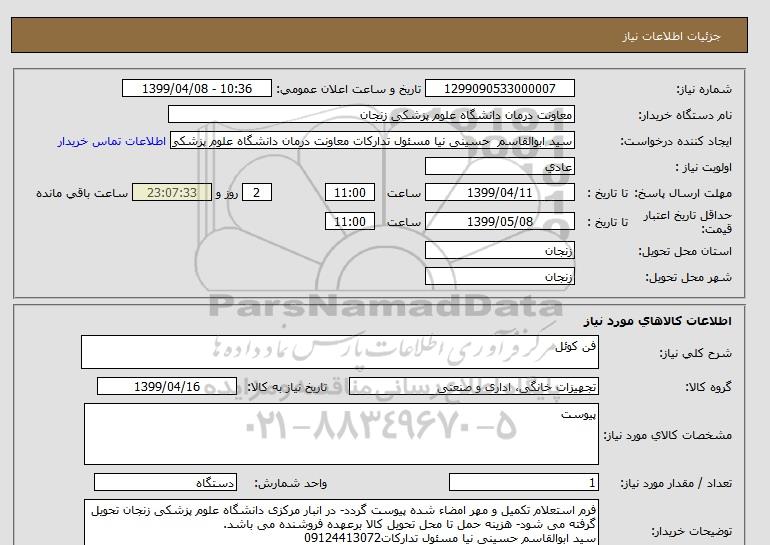
Task: Click the ایجاد کننده درخواست label
Action: point(676,141)
